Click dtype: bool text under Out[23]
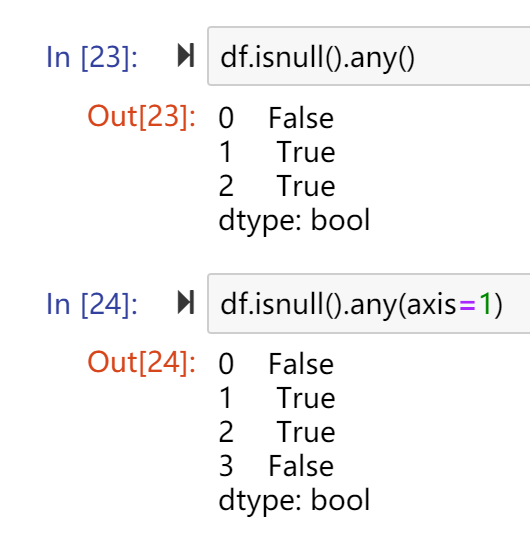 294,220
